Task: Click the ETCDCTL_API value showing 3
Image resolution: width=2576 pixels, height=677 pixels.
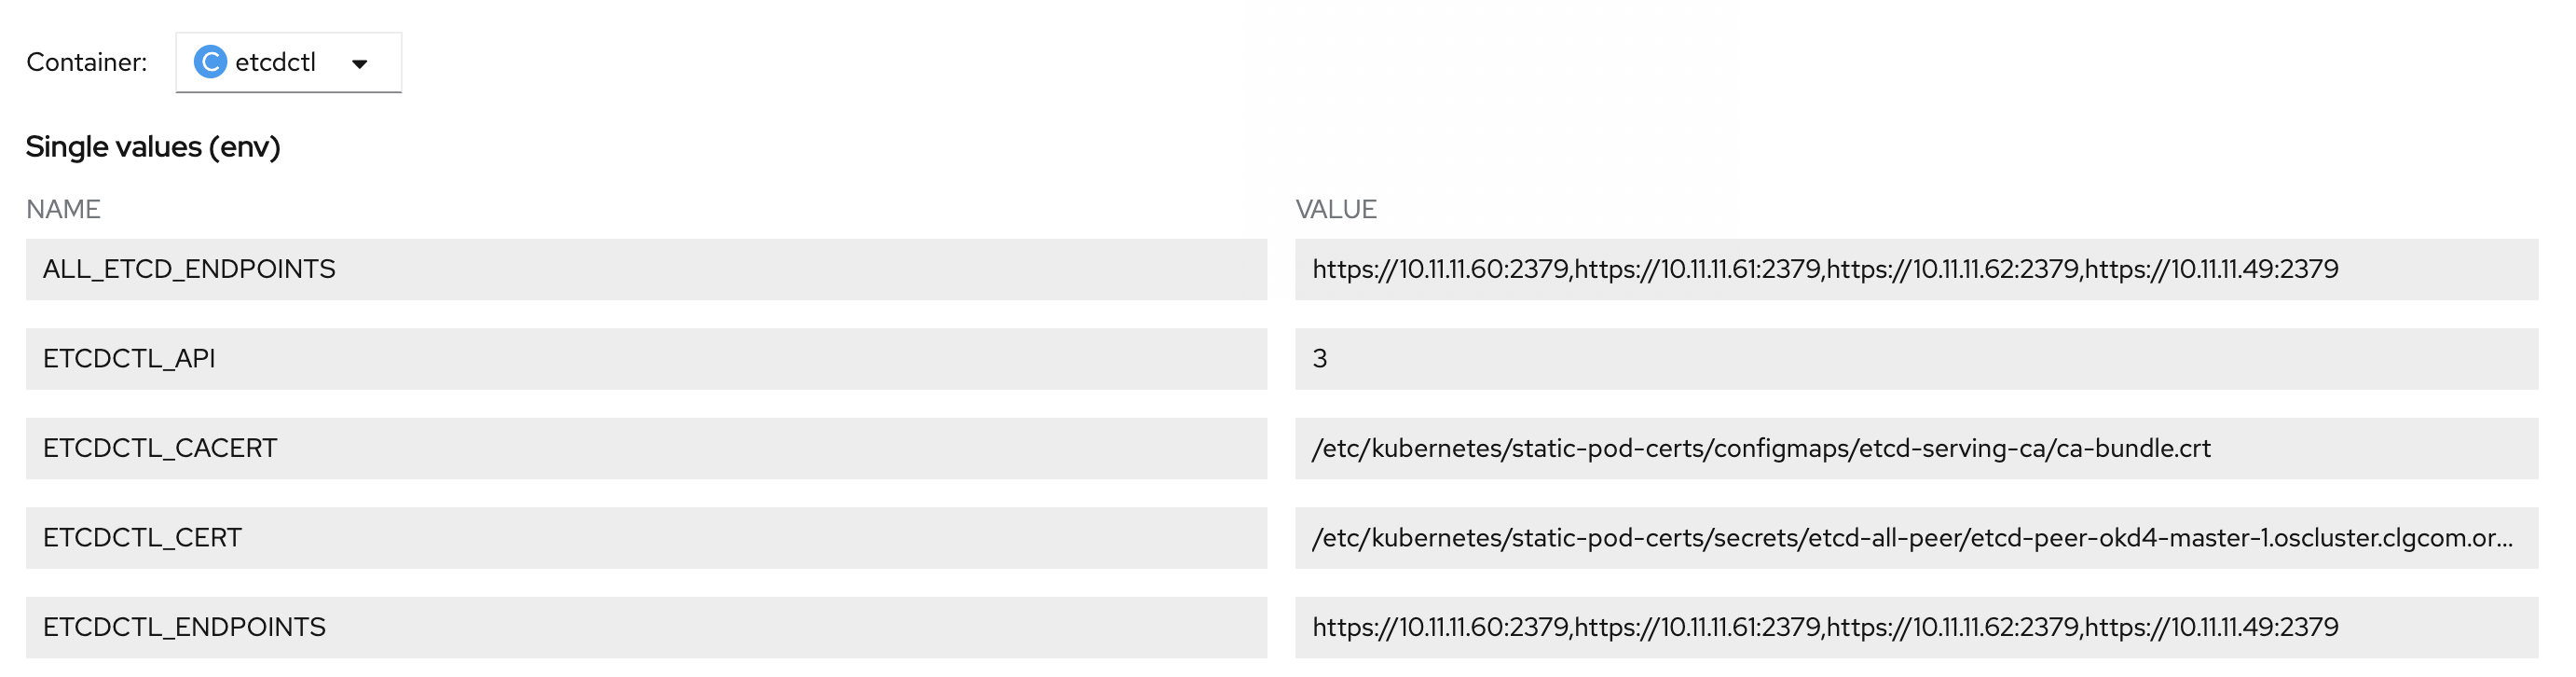Action: click(x=1916, y=359)
